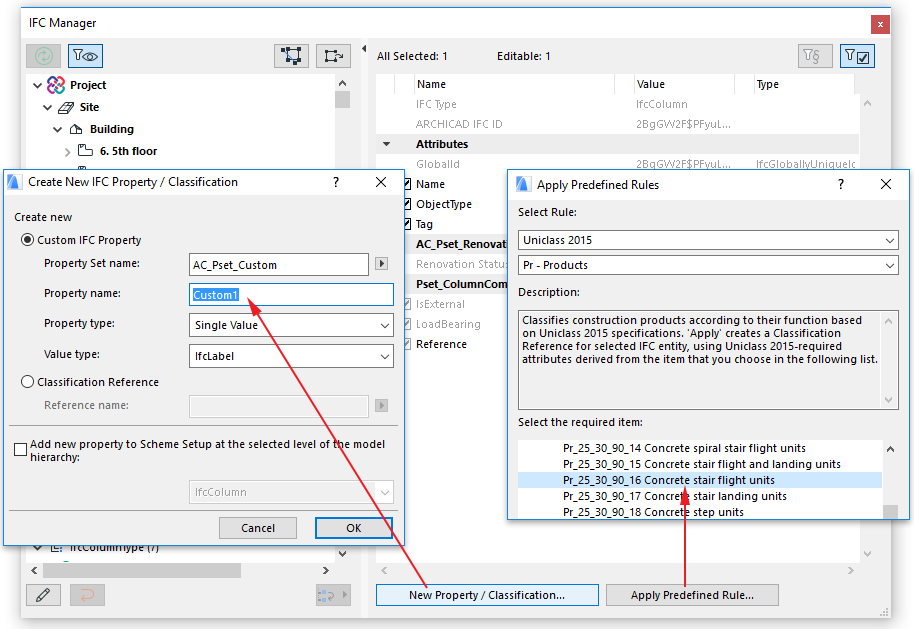The width and height of the screenshot is (914, 629).
Task: Select Pr_25_30_90_17 Concrete stair landing units
Action: point(674,496)
